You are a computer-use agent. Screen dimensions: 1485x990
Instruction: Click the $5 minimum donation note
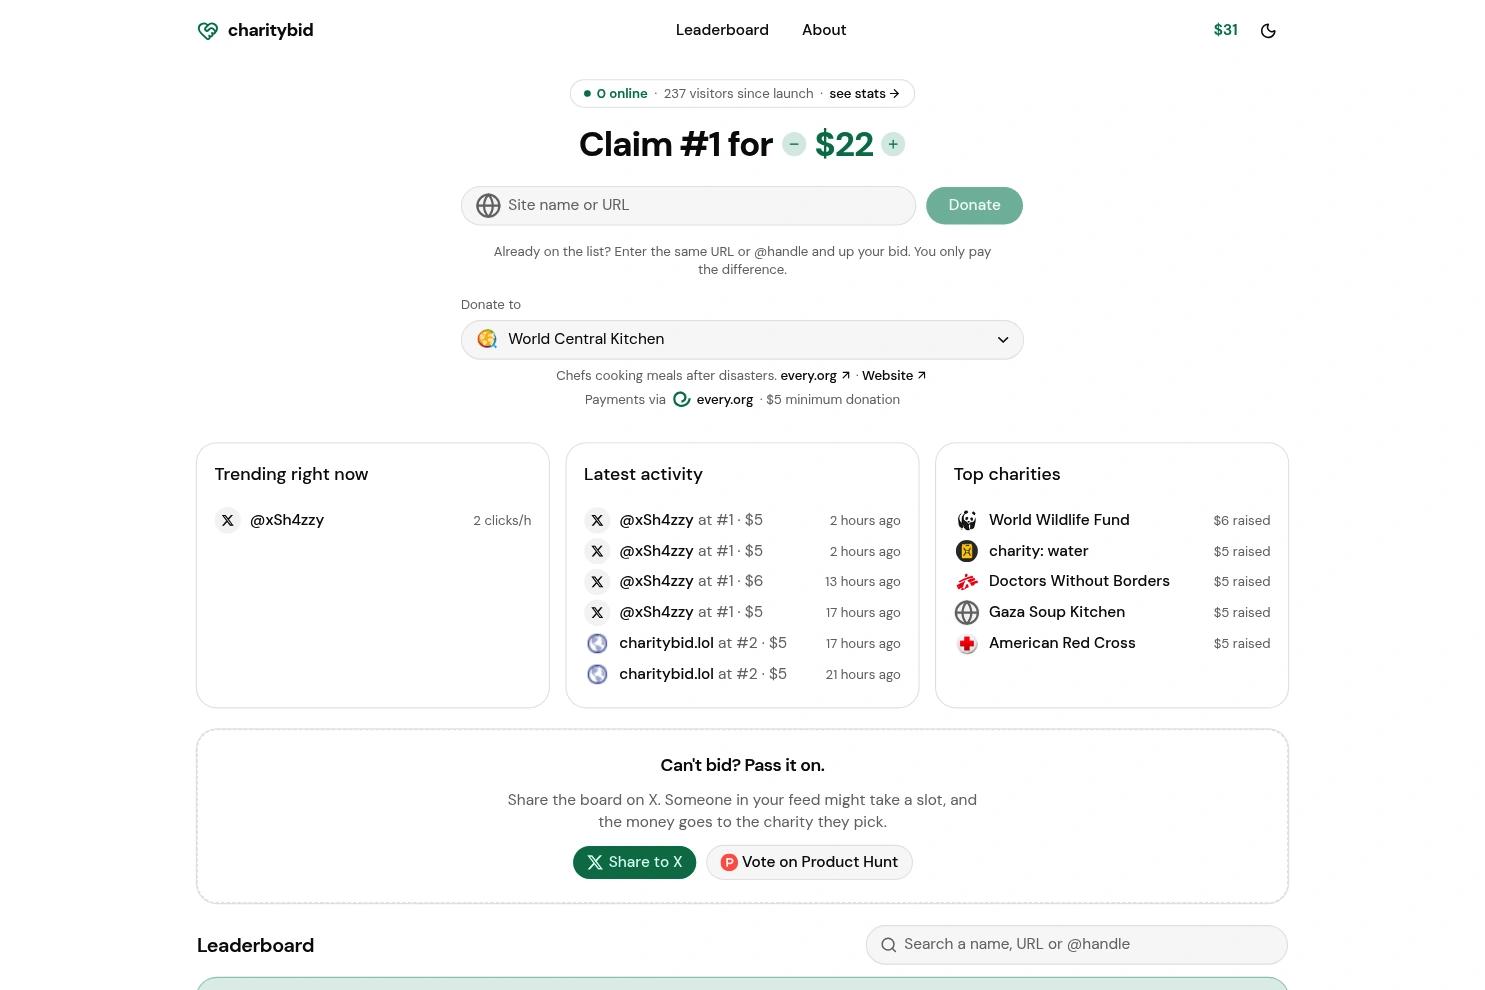point(833,400)
